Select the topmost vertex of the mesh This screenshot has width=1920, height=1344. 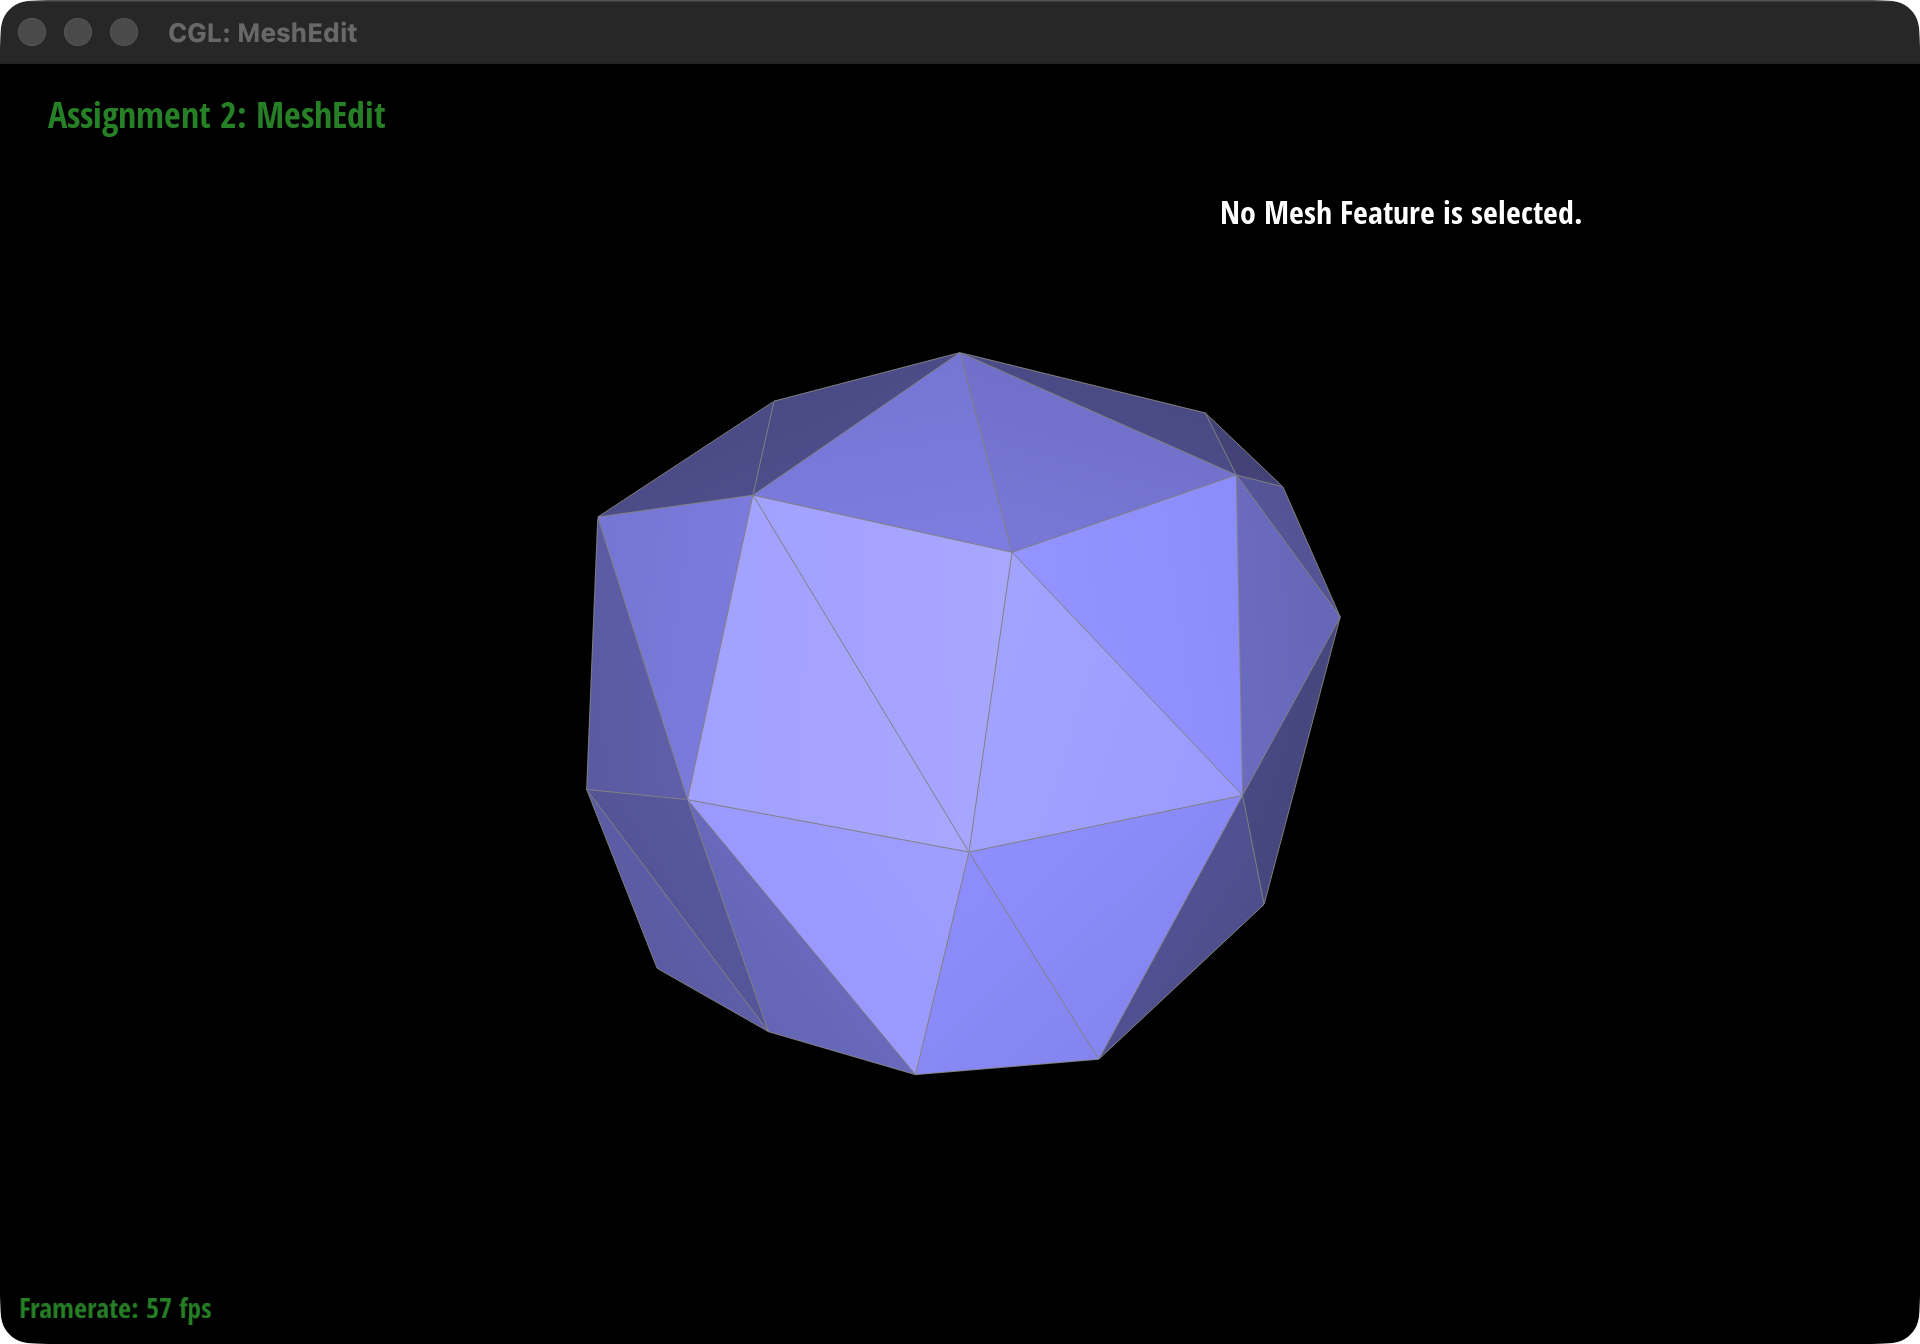(962, 352)
